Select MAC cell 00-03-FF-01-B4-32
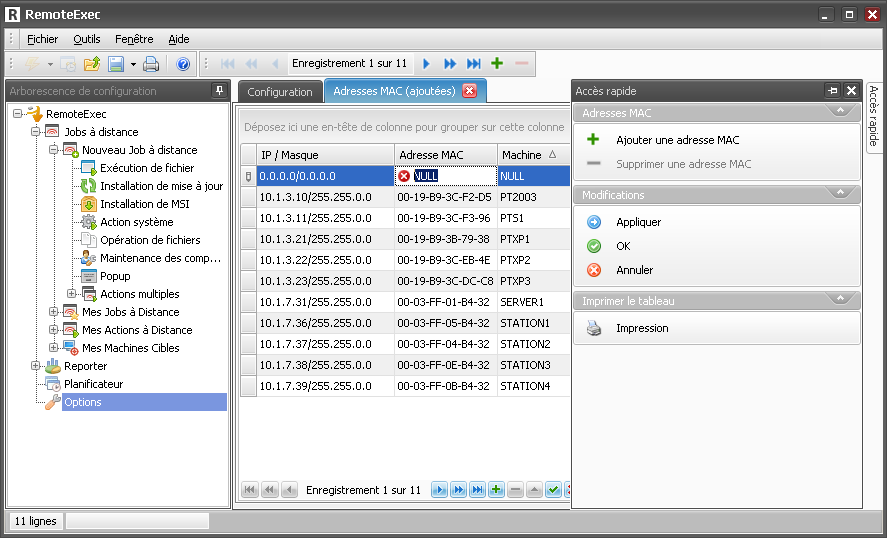887x538 pixels. (x=446, y=302)
